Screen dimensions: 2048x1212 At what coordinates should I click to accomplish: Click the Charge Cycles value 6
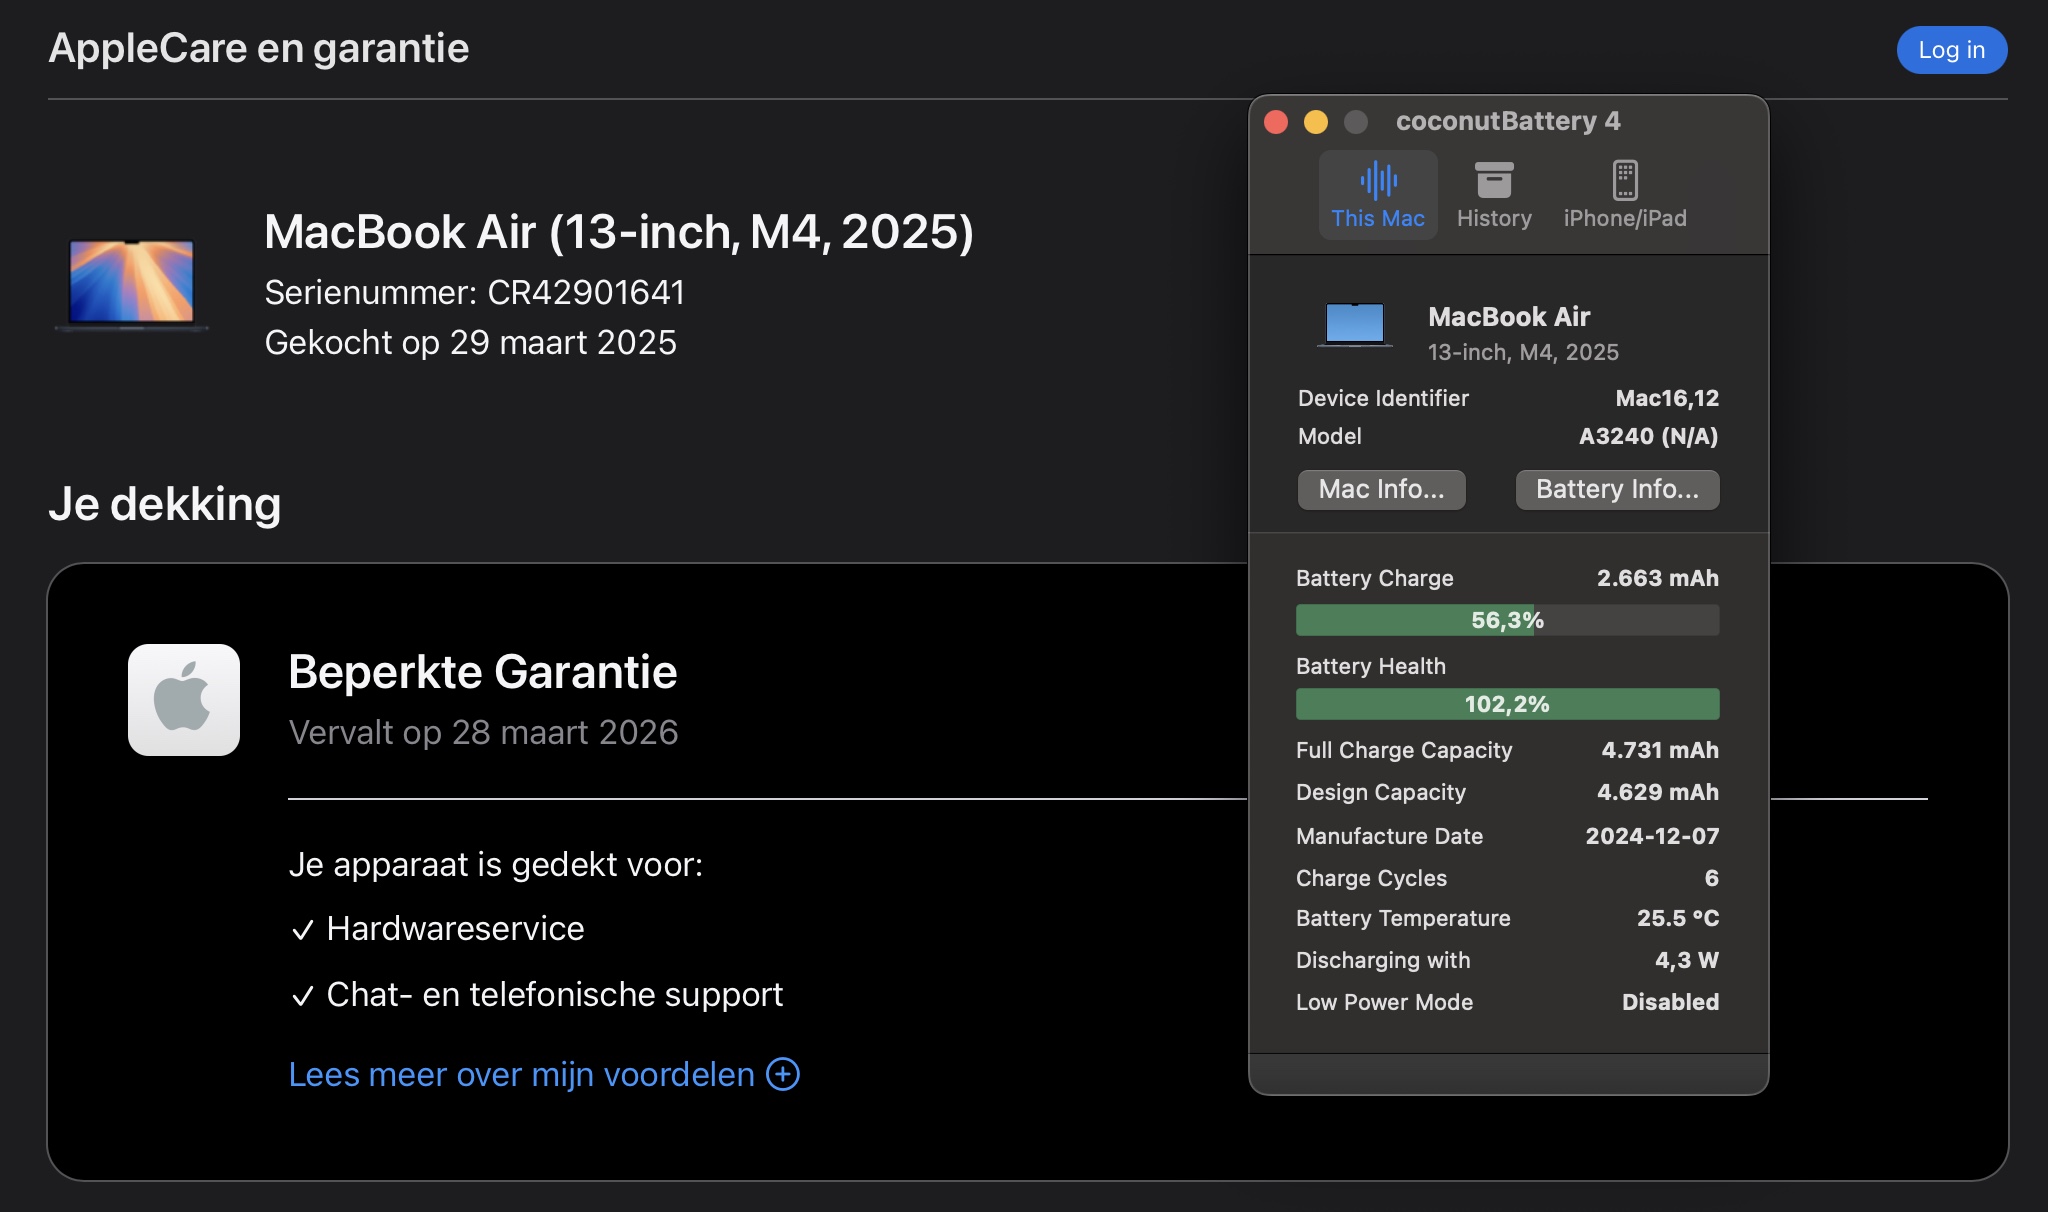pos(1711,878)
